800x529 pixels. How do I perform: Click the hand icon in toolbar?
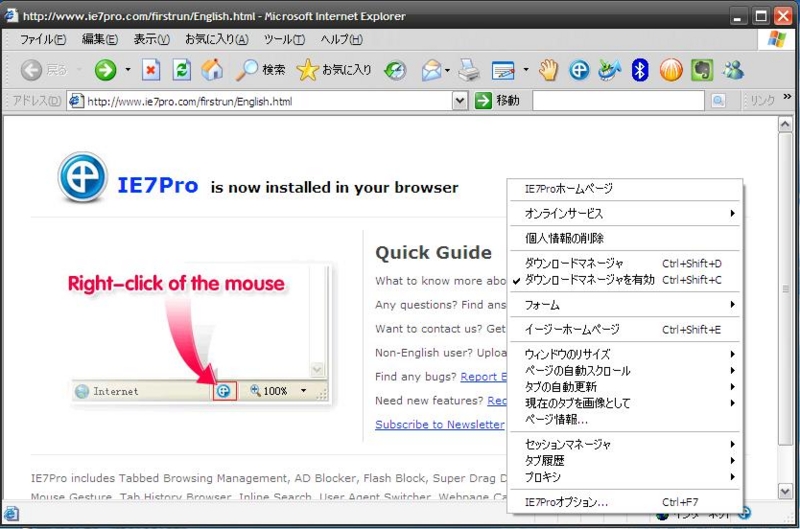[548, 70]
